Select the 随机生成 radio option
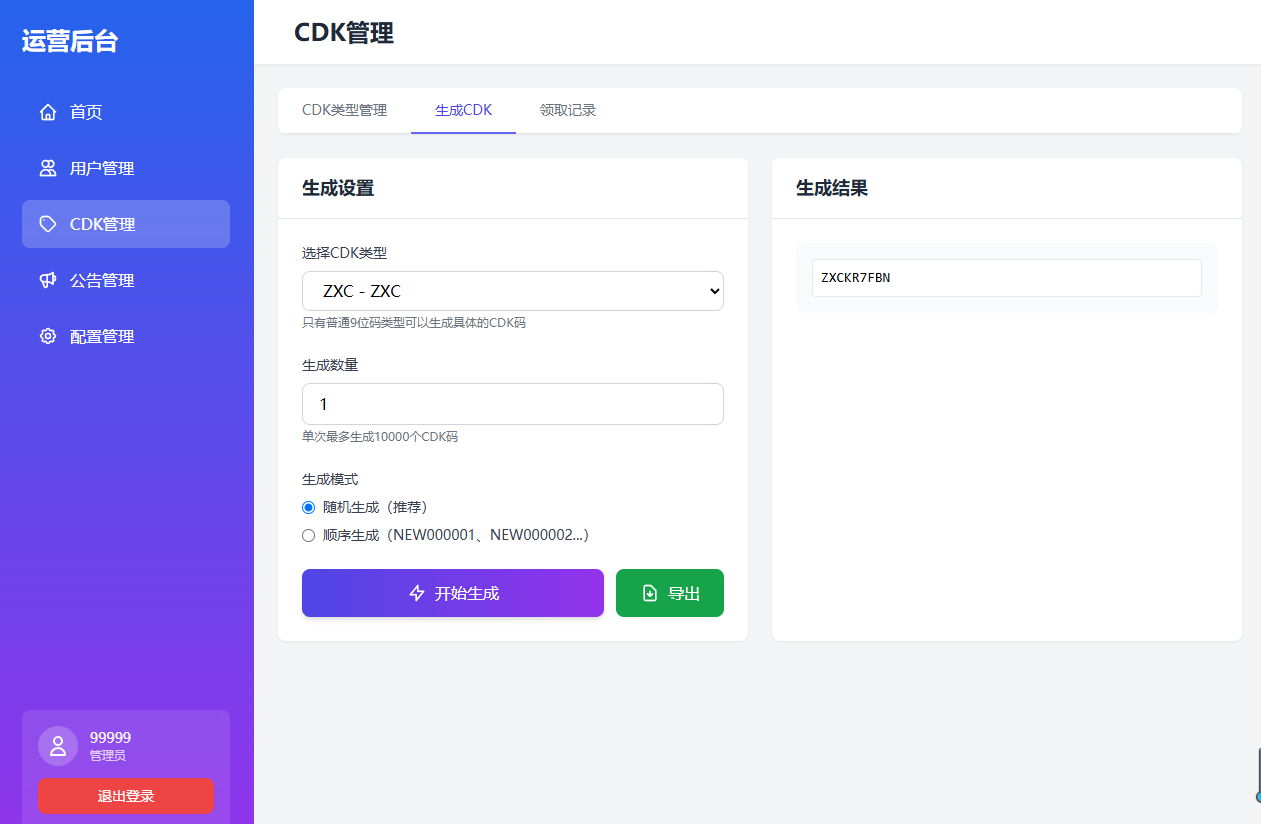This screenshot has width=1261, height=824. click(309, 507)
